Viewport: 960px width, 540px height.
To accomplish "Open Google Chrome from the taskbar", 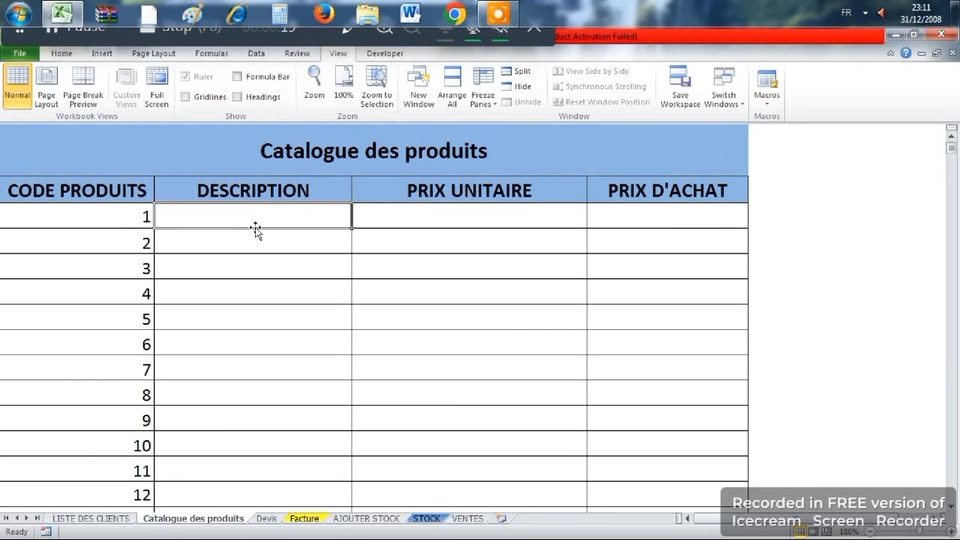I will (x=455, y=13).
